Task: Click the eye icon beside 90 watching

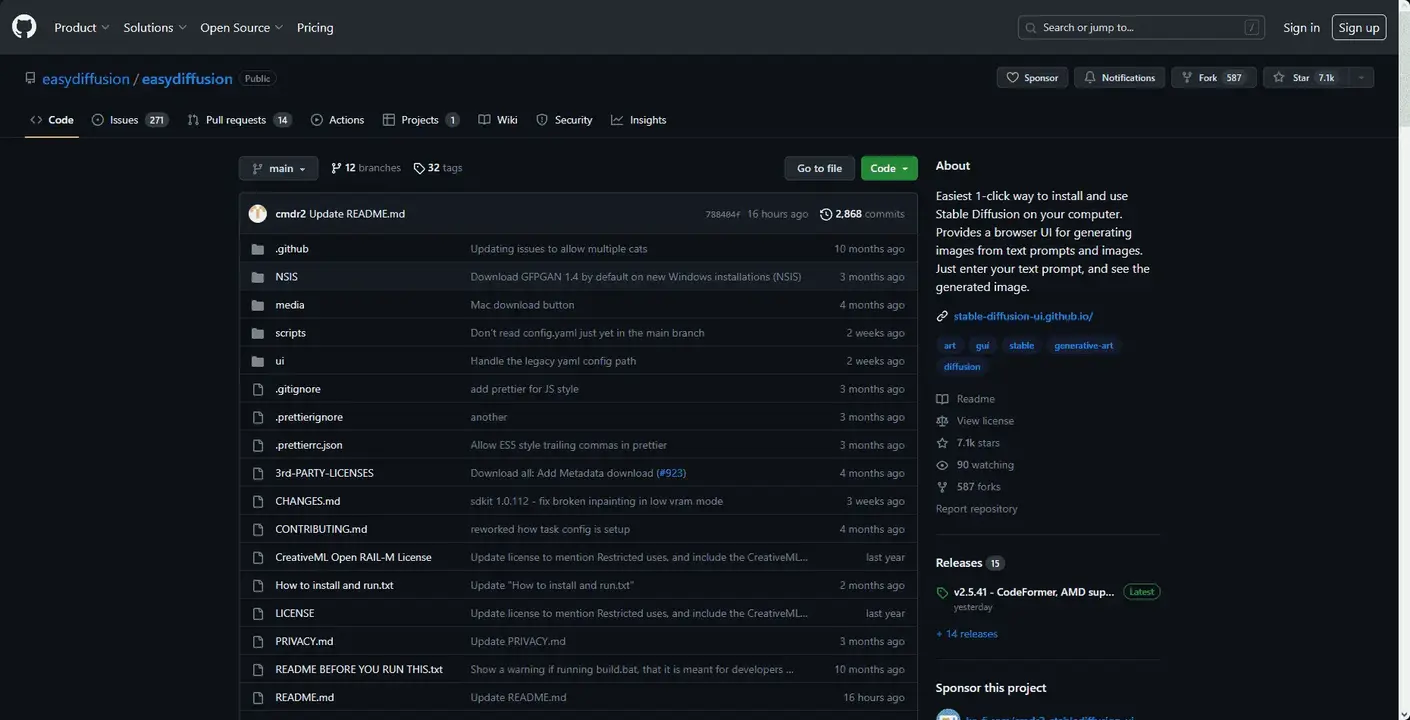Action: click(942, 465)
